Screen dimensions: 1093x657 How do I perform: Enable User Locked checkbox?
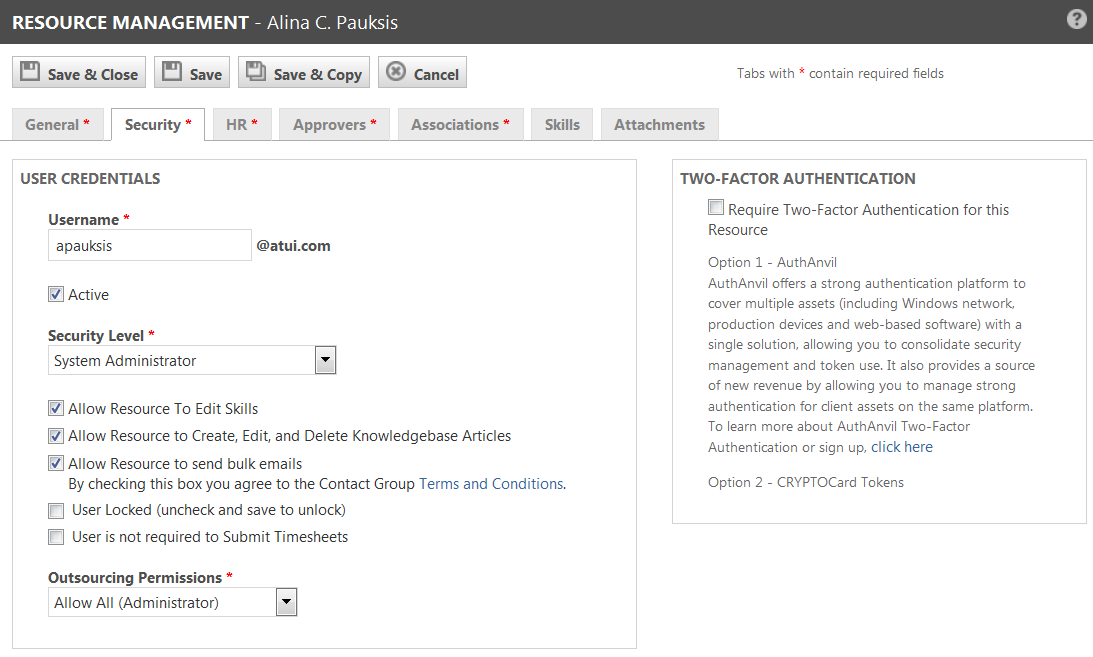(x=56, y=510)
